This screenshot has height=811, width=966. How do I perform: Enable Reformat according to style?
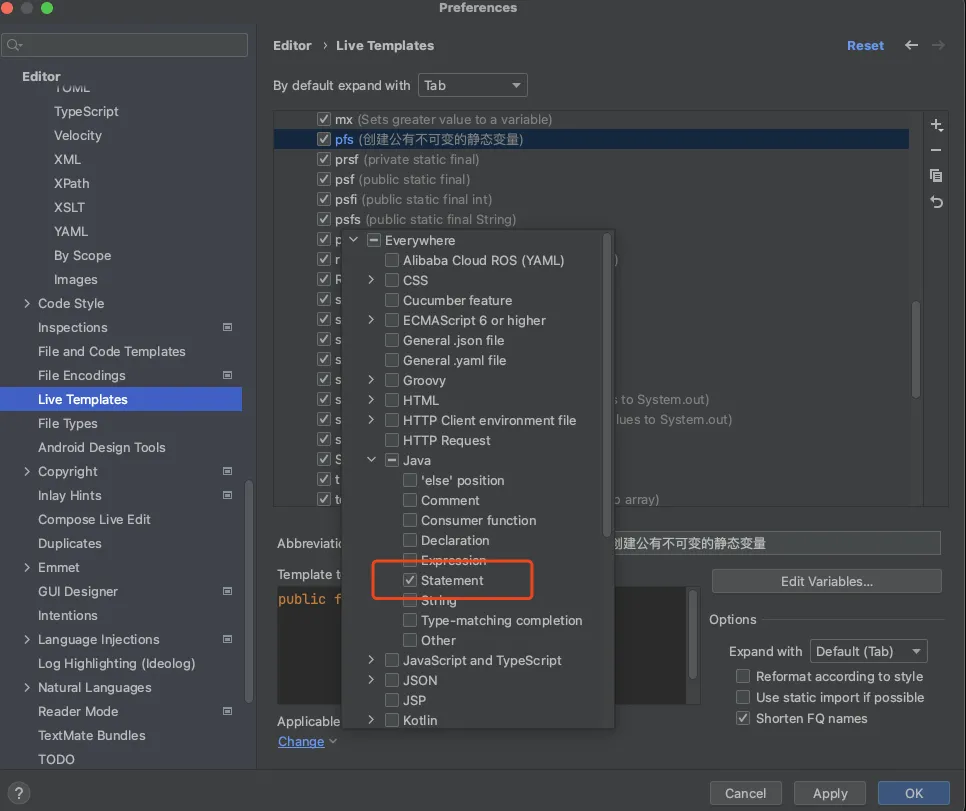(743, 677)
